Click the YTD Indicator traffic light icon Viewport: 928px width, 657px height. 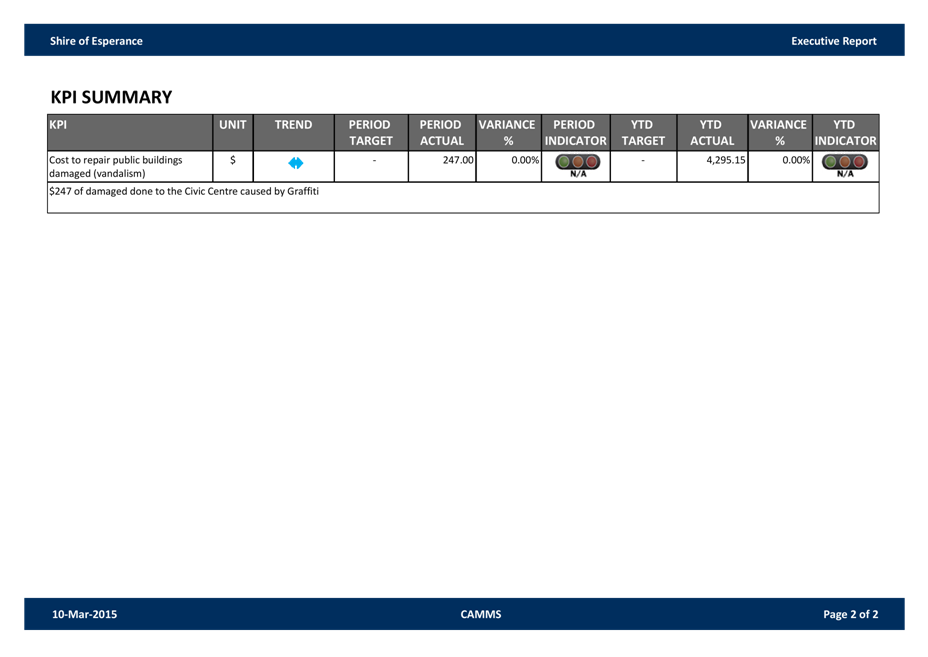[x=845, y=162]
